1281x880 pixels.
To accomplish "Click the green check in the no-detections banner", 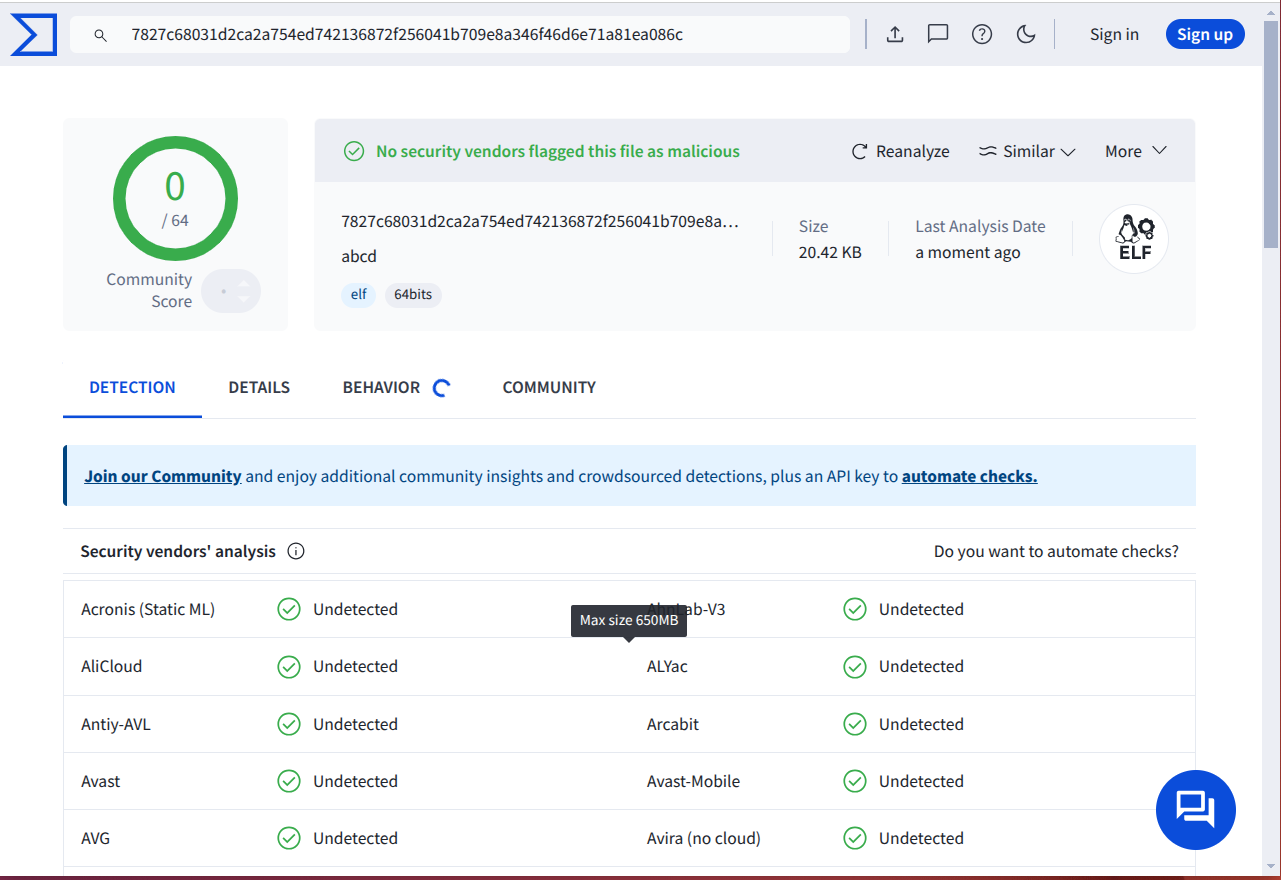I will (354, 151).
